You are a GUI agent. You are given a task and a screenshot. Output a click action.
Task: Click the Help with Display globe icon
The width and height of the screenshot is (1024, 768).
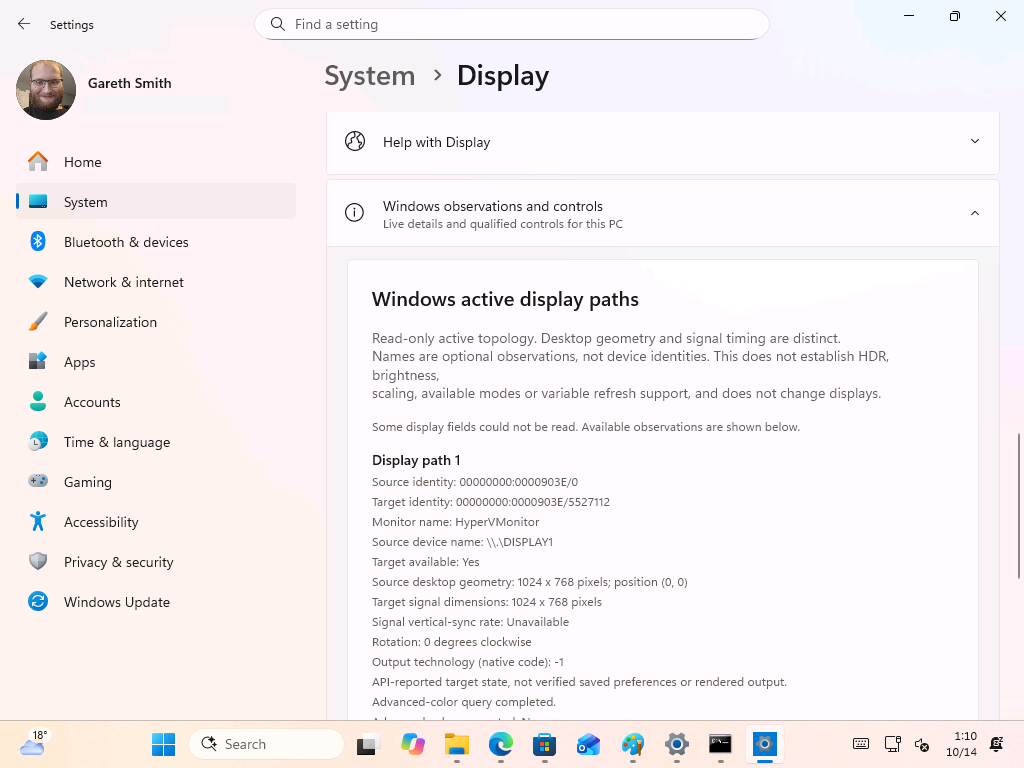355,141
